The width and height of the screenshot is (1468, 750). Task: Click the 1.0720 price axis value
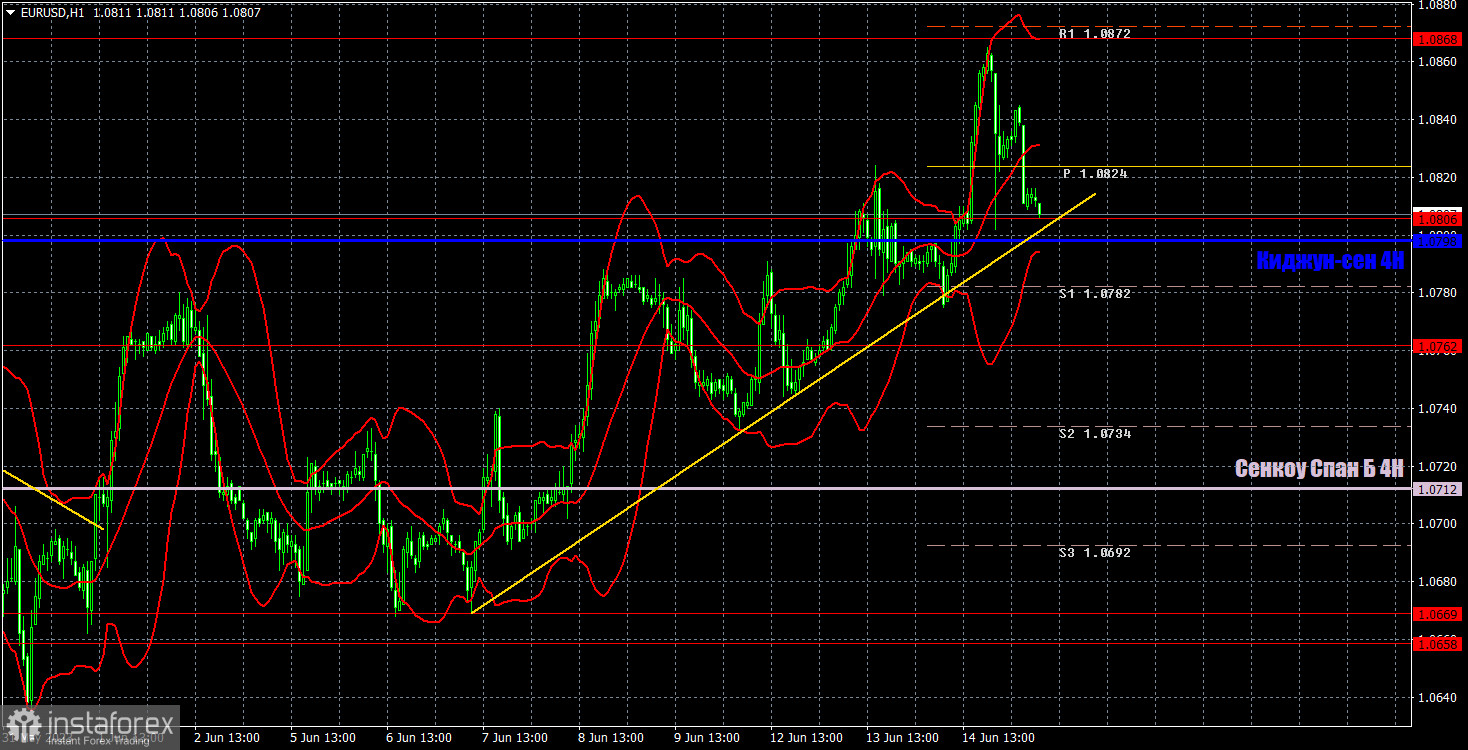click(1438, 467)
